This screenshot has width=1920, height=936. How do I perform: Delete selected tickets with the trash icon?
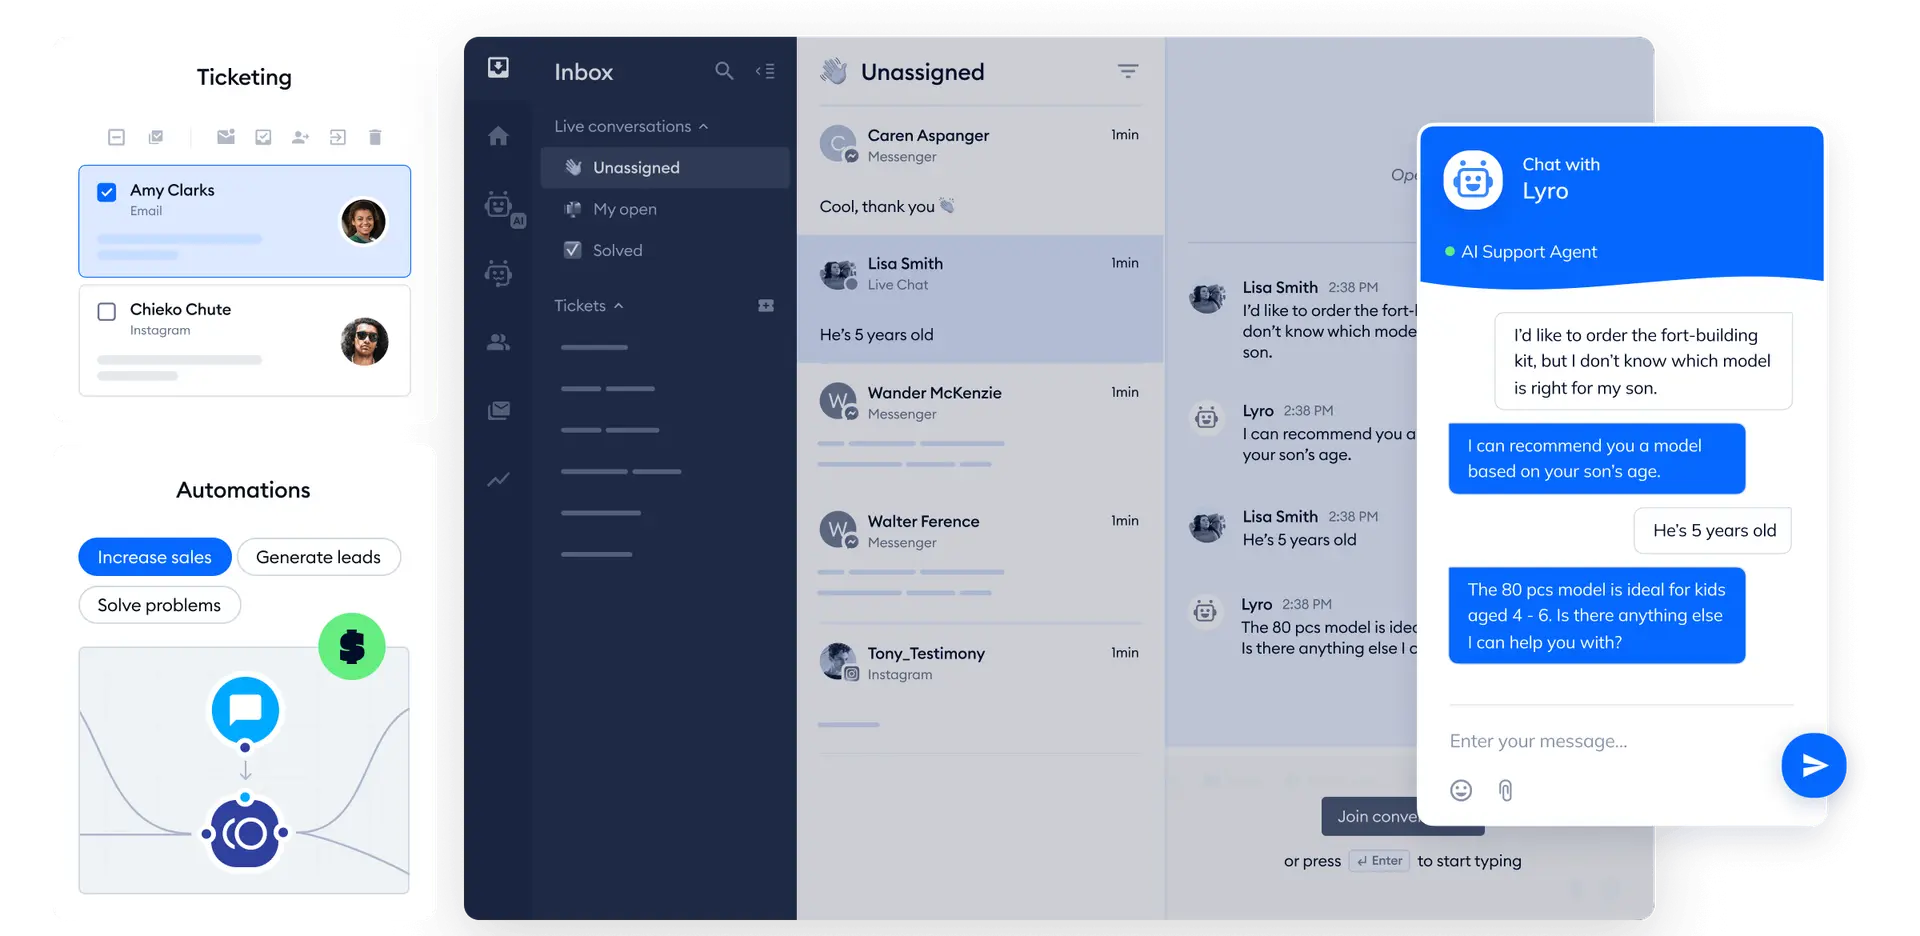(375, 137)
